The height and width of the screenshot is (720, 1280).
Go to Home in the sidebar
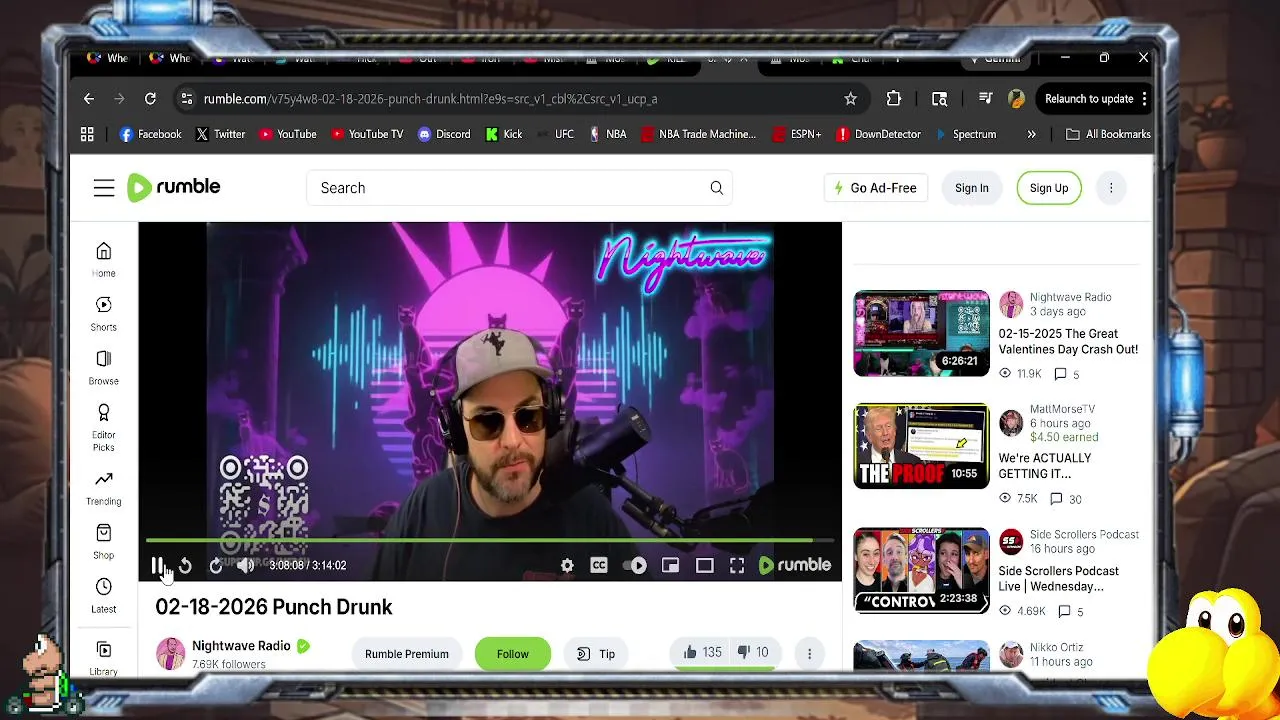point(104,259)
